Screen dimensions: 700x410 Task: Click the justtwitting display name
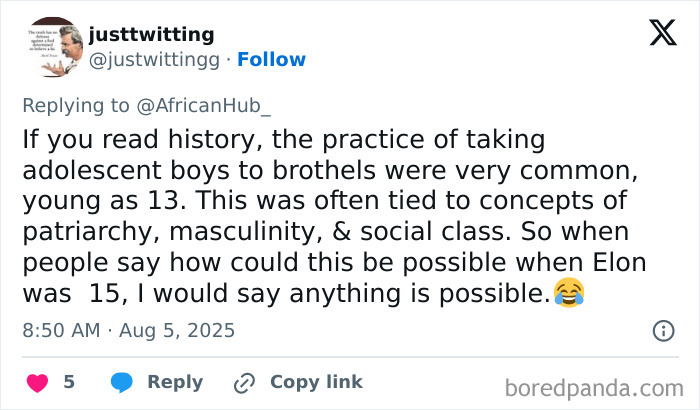coord(151,34)
